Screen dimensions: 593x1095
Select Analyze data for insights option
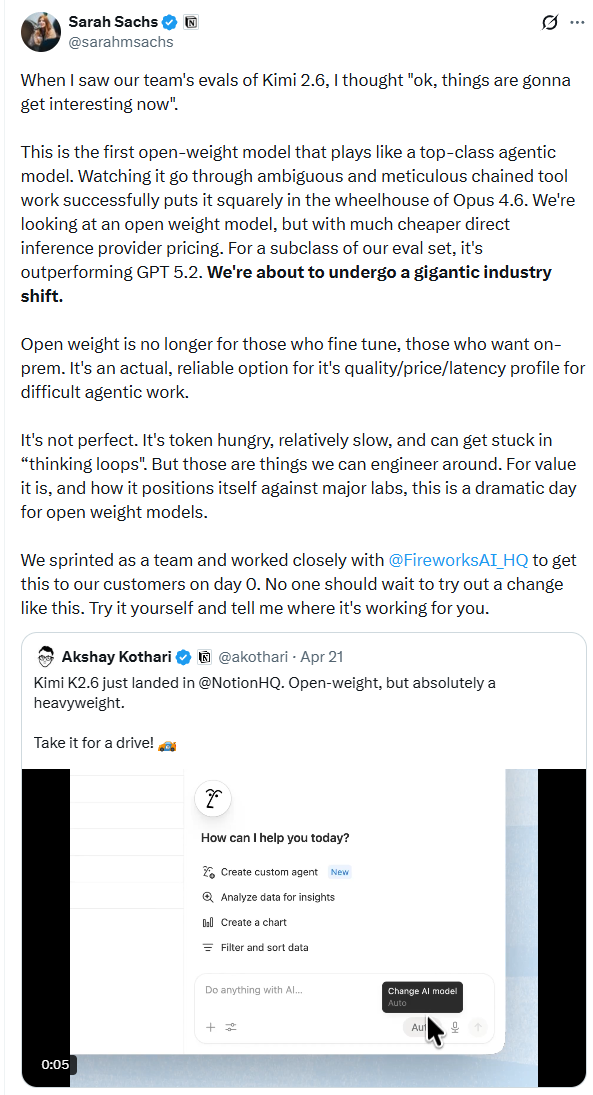pyautogui.click(x=277, y=897)
